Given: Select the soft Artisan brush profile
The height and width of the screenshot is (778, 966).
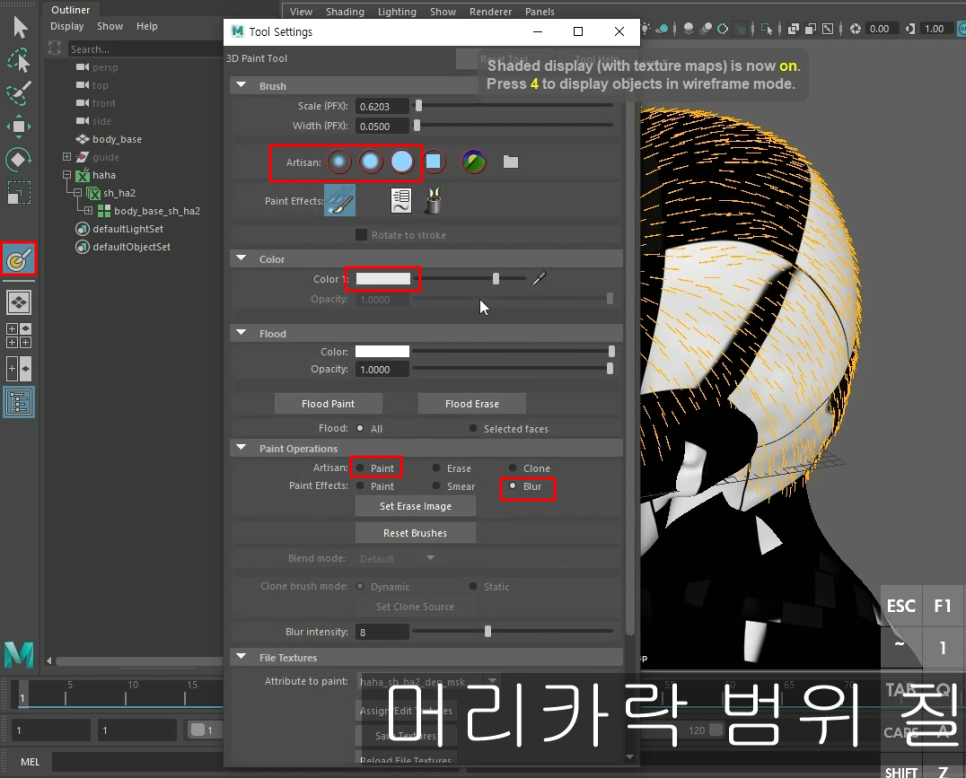Looking at the screenshot, I should click(x=370, y=162).
